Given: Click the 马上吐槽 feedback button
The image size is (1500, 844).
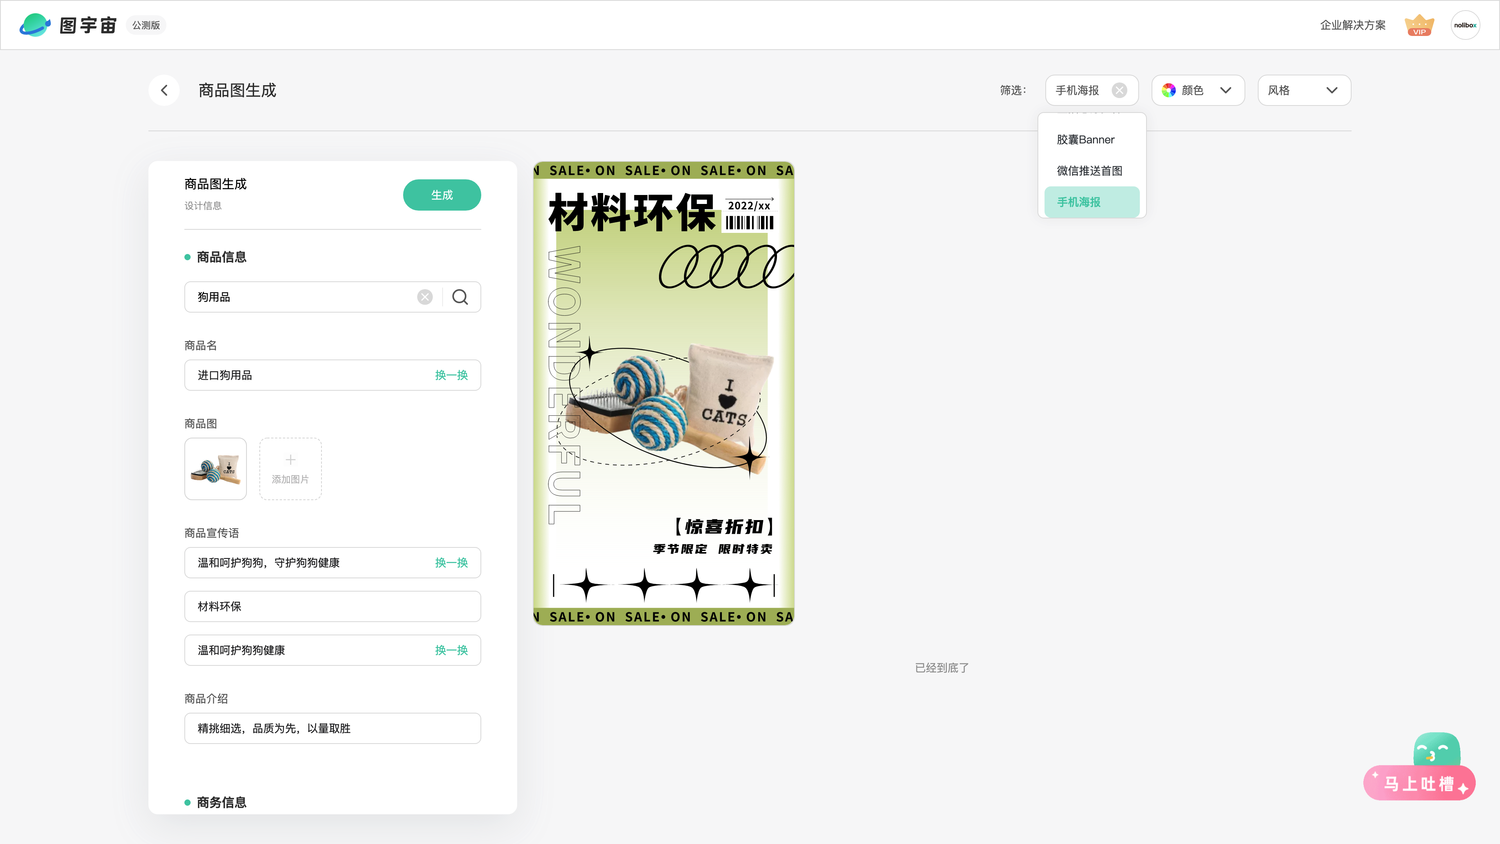Looking at the screenshot, I should pos(1419,783).
